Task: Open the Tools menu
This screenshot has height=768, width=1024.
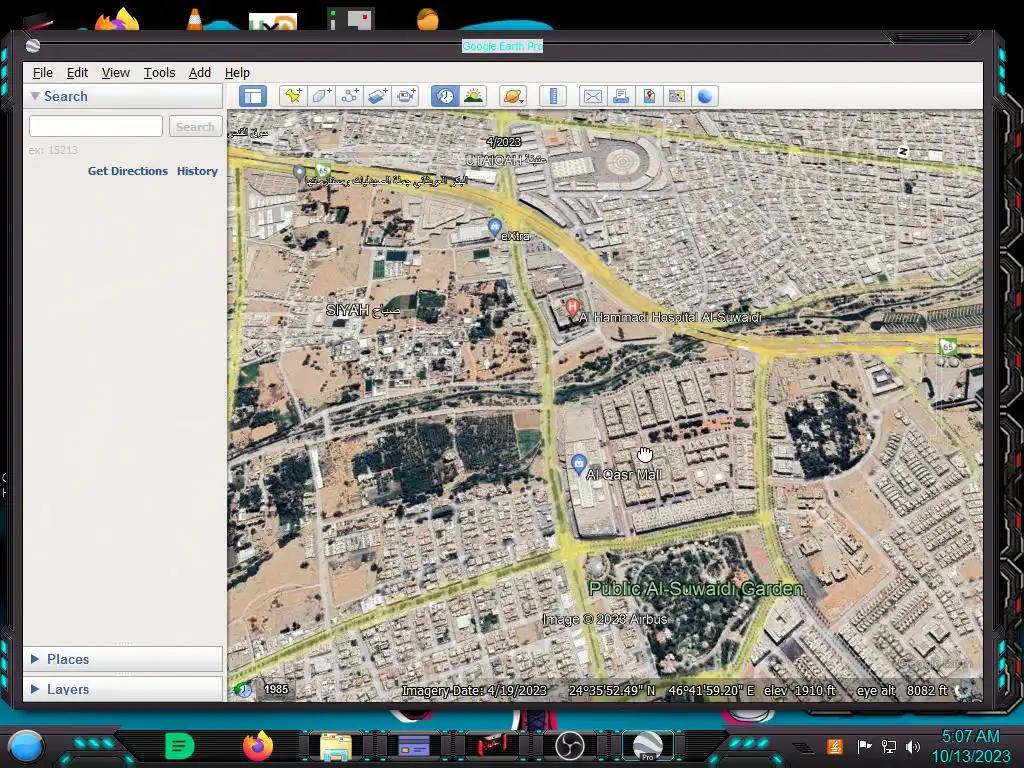Action: point(159,72)
